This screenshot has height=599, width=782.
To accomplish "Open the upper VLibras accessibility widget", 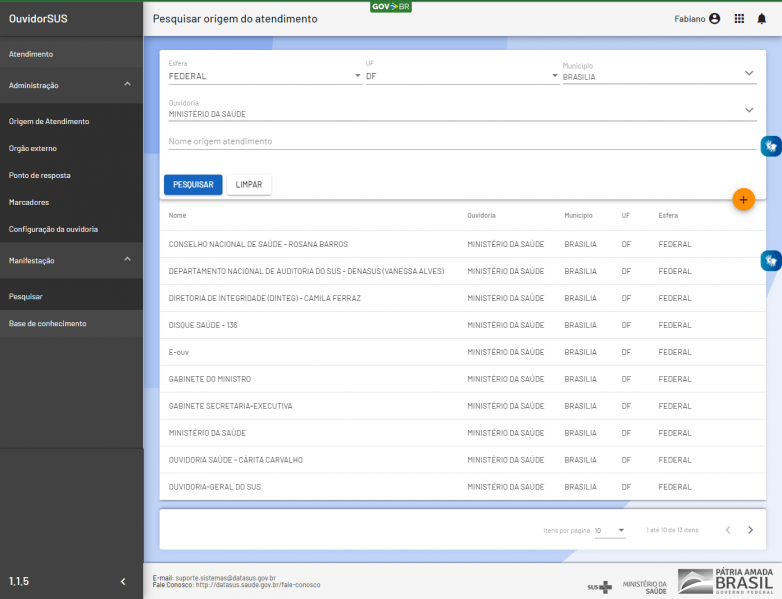I will coord(770,146).
